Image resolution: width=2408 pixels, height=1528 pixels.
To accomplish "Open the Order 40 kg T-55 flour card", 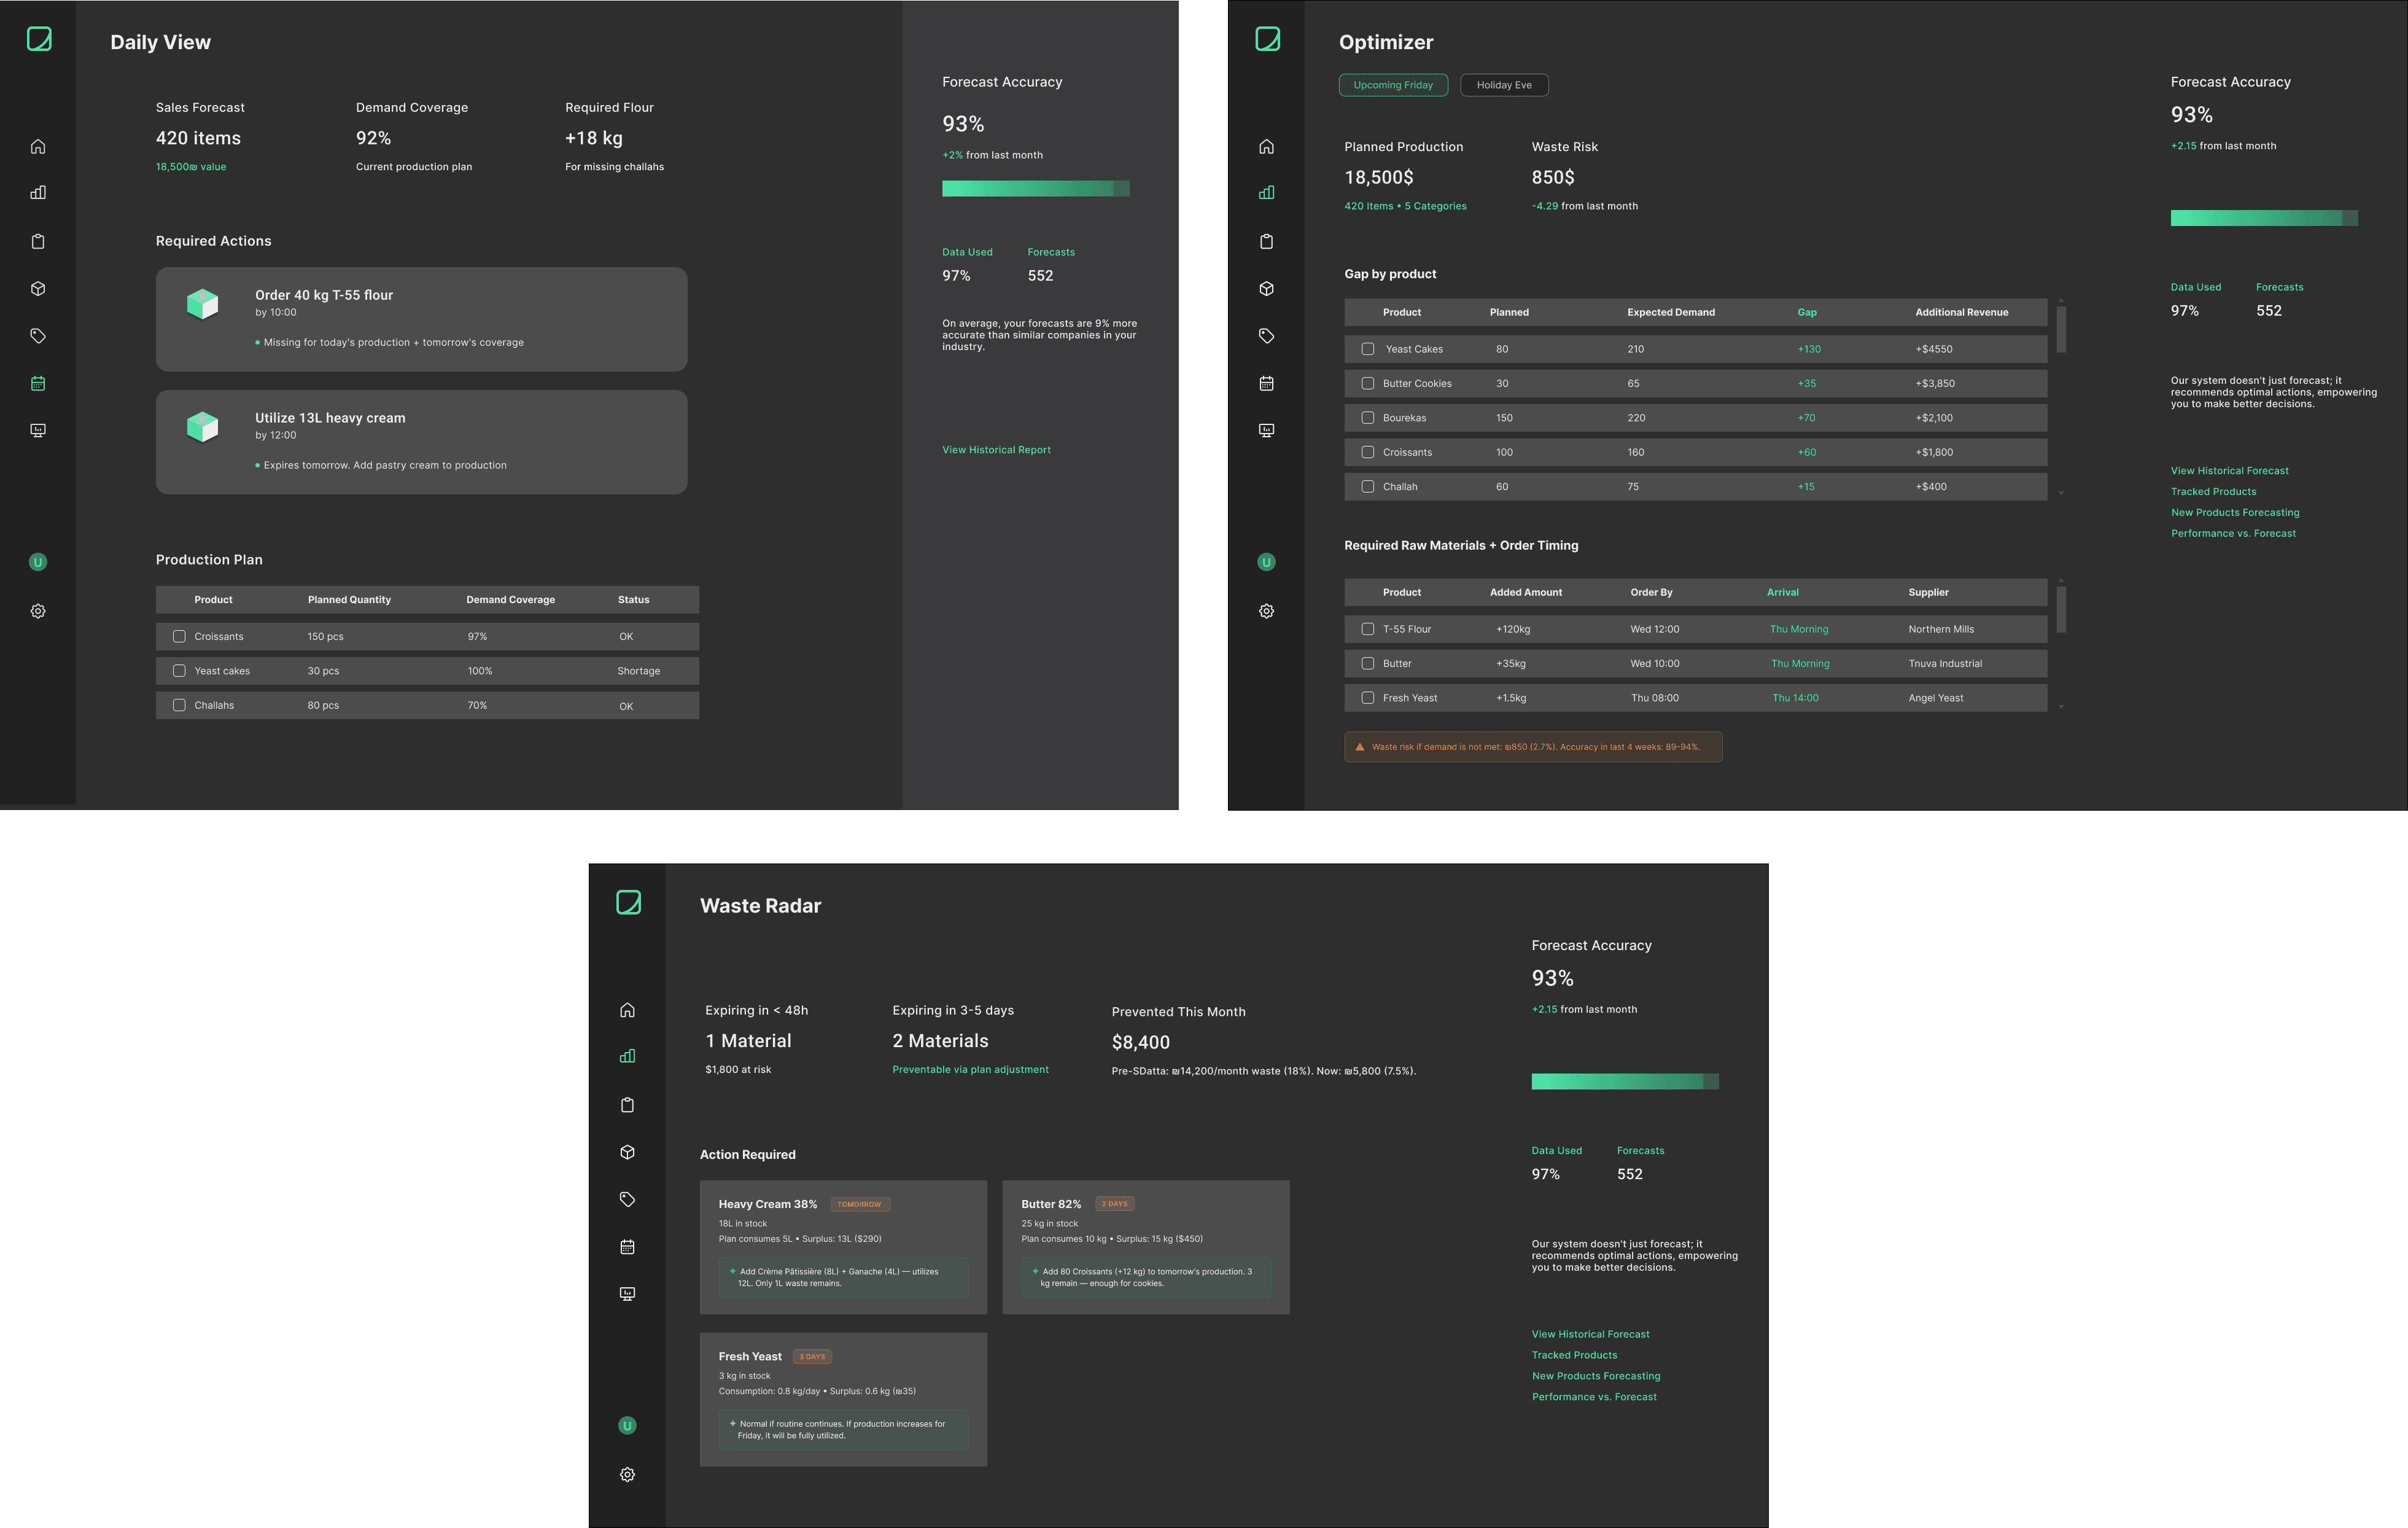I will point(421,319).
